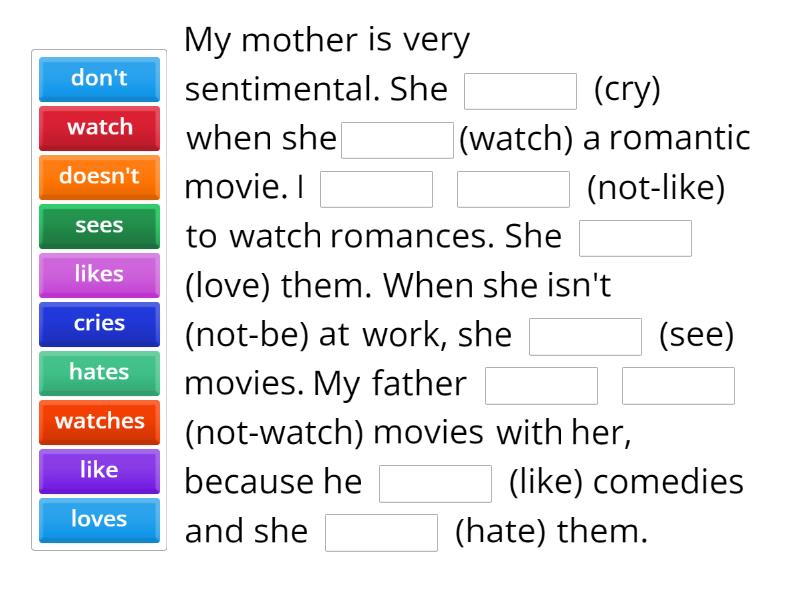The width and height of the screenshot is (800, 600).
Task: Select the blank before (watch)
Action: [x=398, y=140]
